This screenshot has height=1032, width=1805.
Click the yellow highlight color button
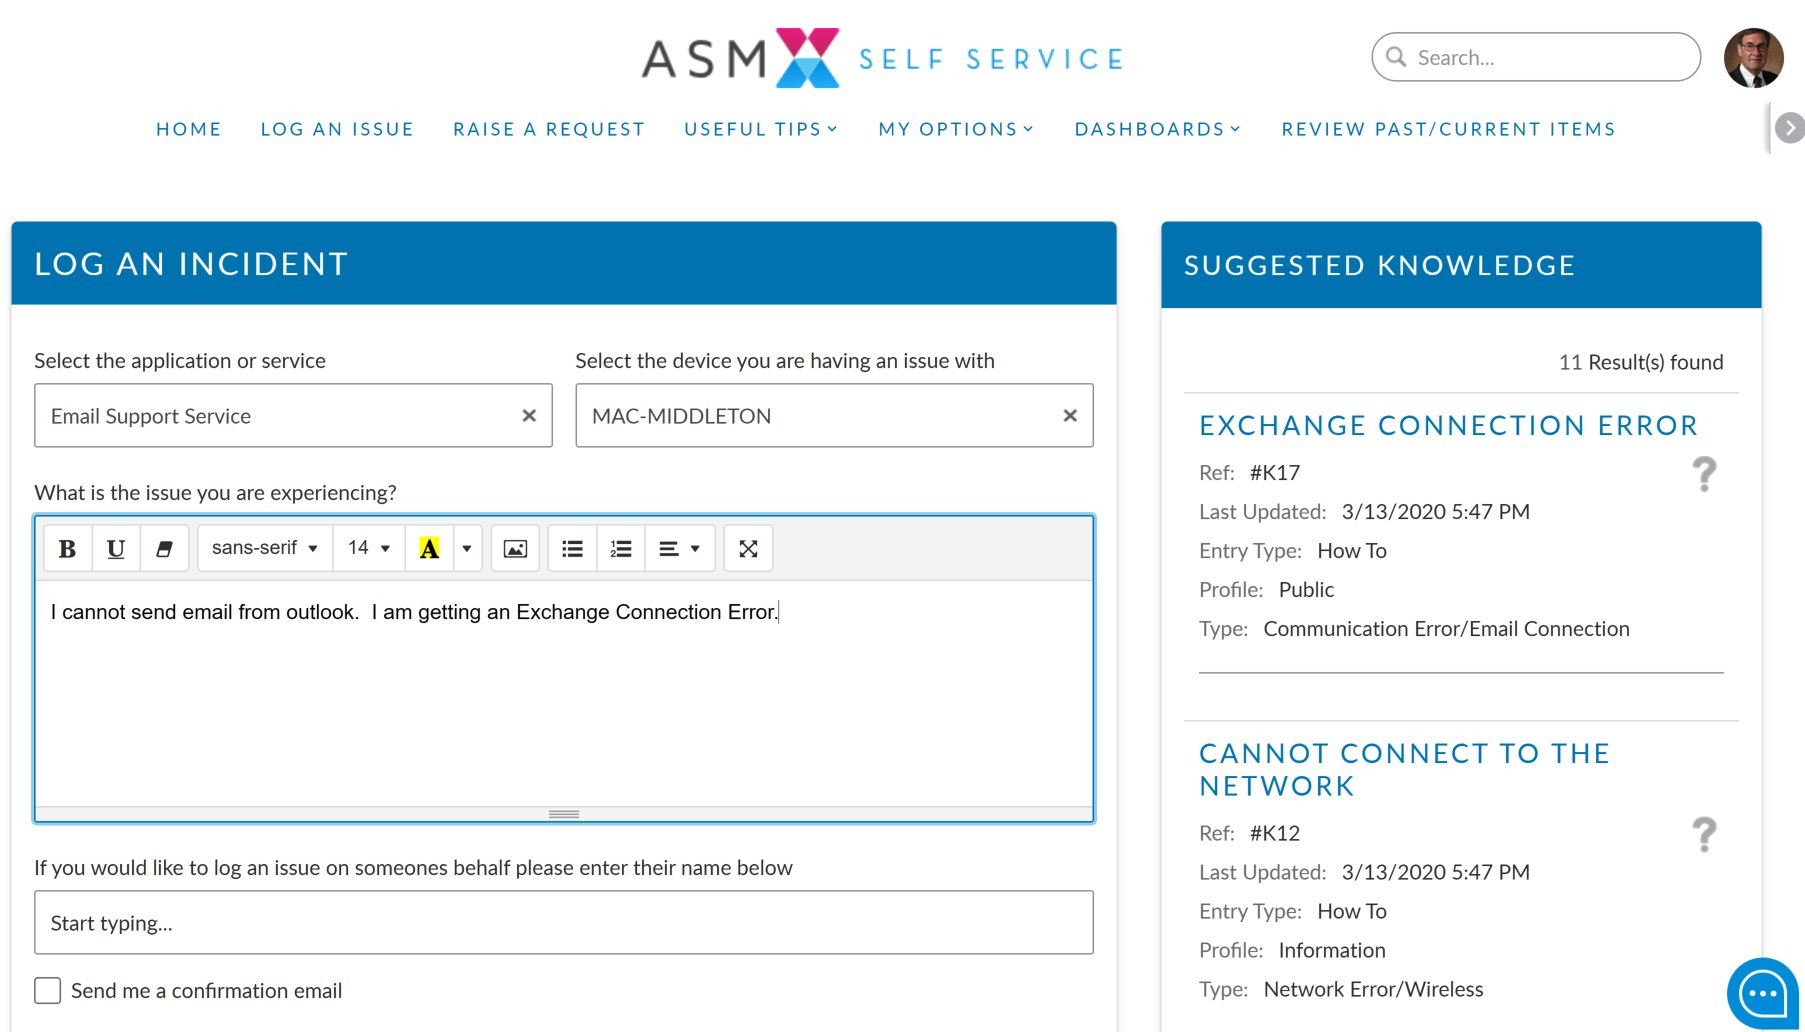(x=429, y=548)
